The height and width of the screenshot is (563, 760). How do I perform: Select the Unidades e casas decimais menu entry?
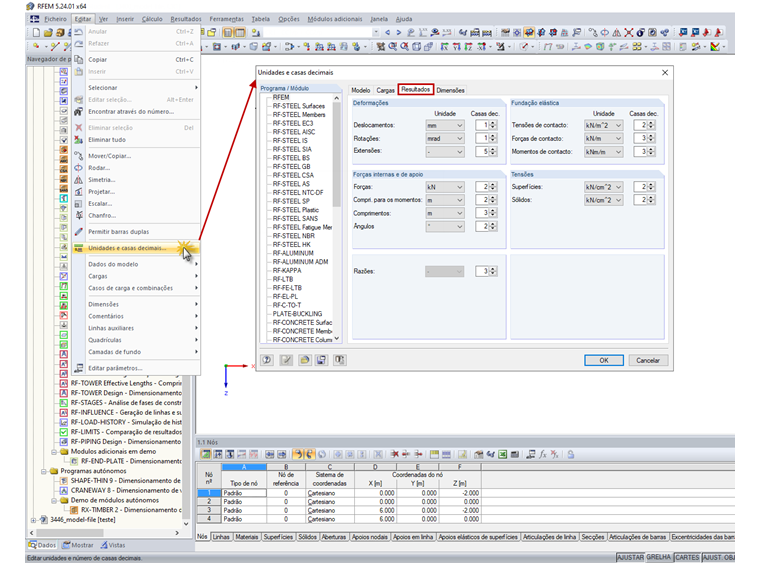tap(136, 248)
